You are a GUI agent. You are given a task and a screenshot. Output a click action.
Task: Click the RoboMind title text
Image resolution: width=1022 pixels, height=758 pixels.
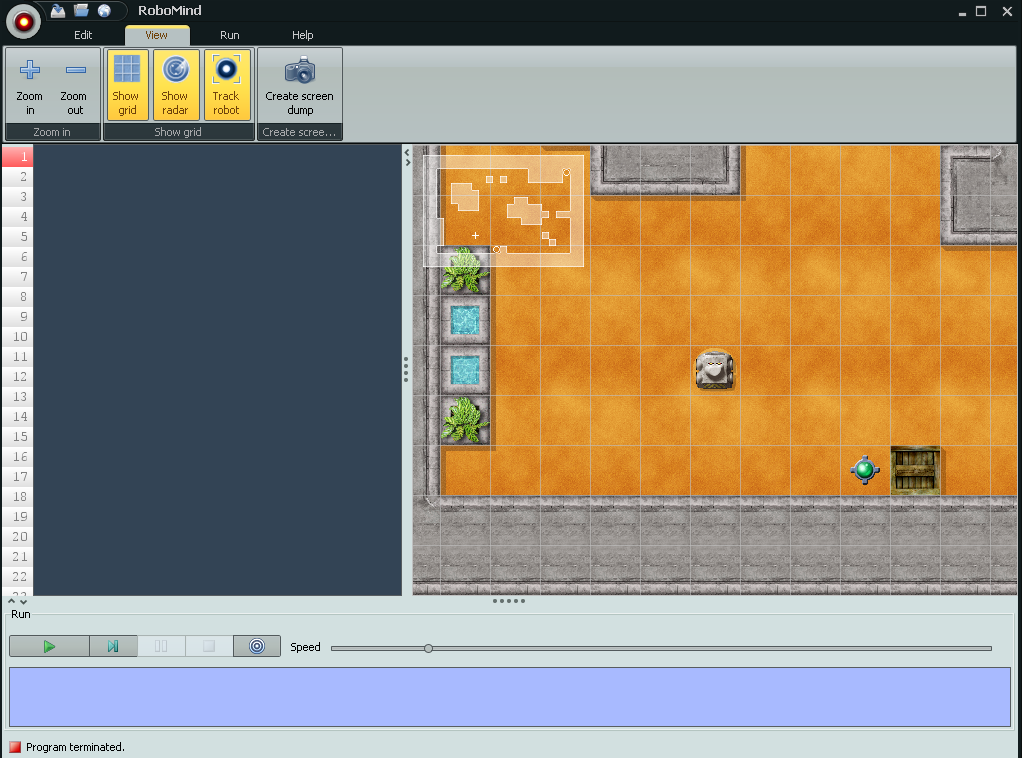click(169, 10)
